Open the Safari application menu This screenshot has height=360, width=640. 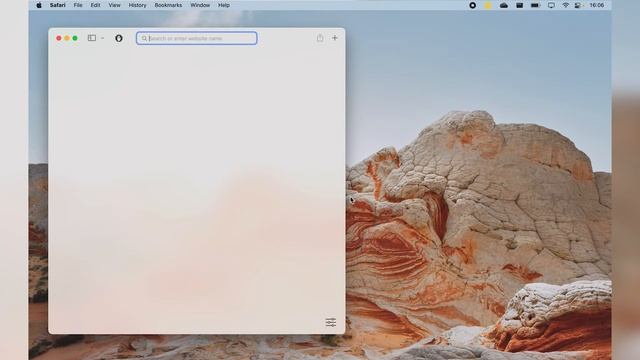(58, 5)
